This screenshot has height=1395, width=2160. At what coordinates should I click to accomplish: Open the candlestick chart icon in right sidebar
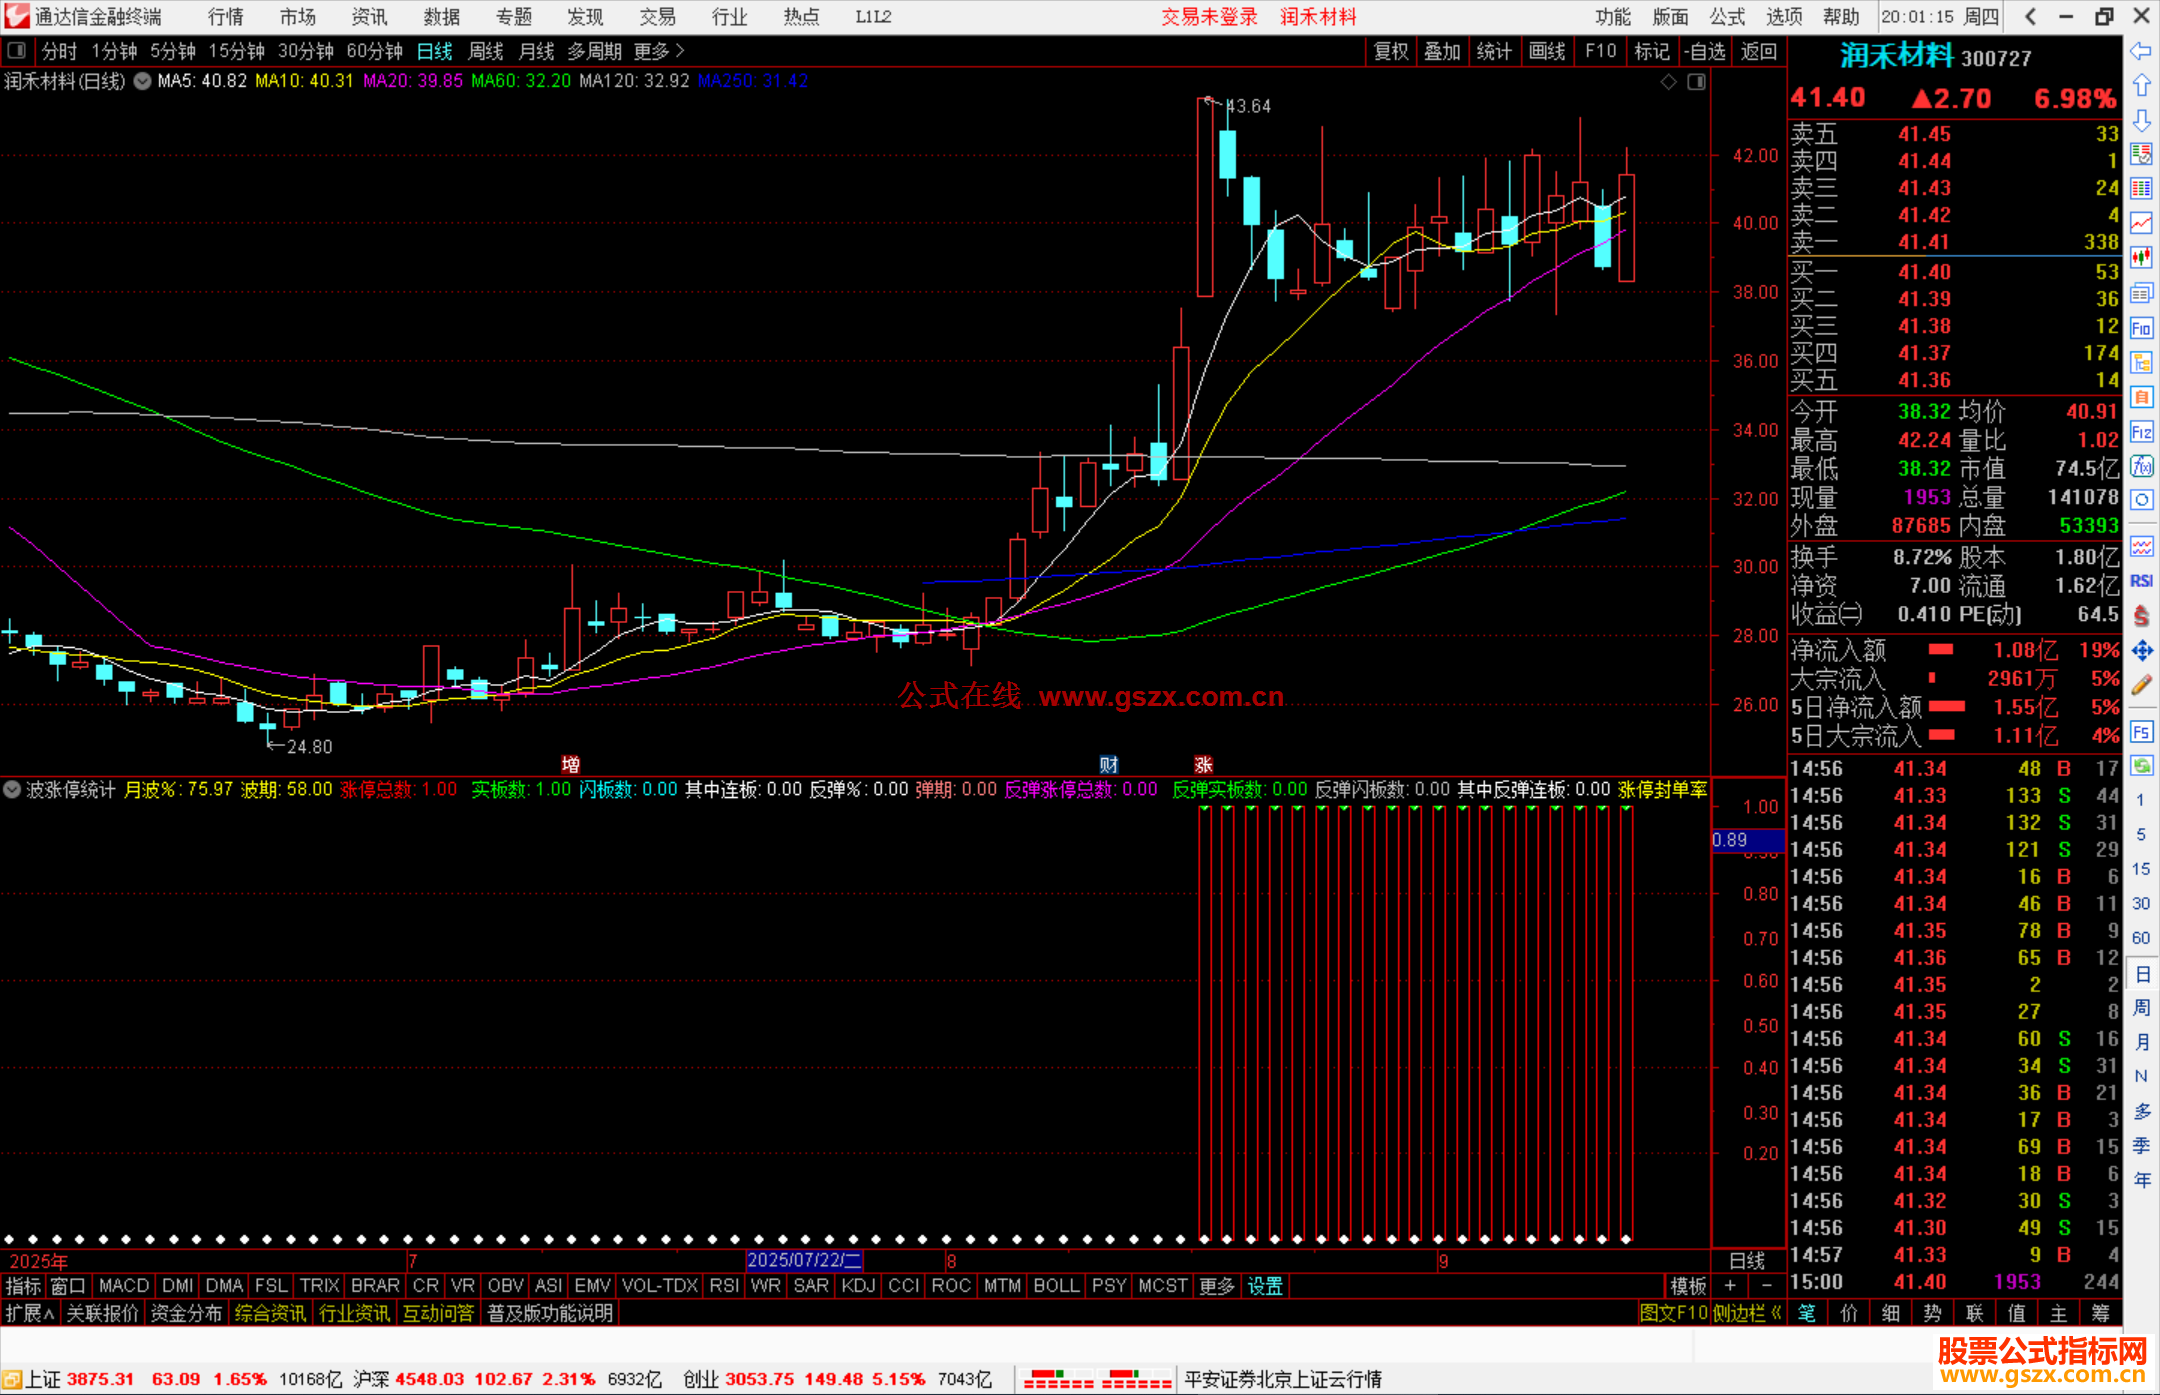coord(2141,258)
